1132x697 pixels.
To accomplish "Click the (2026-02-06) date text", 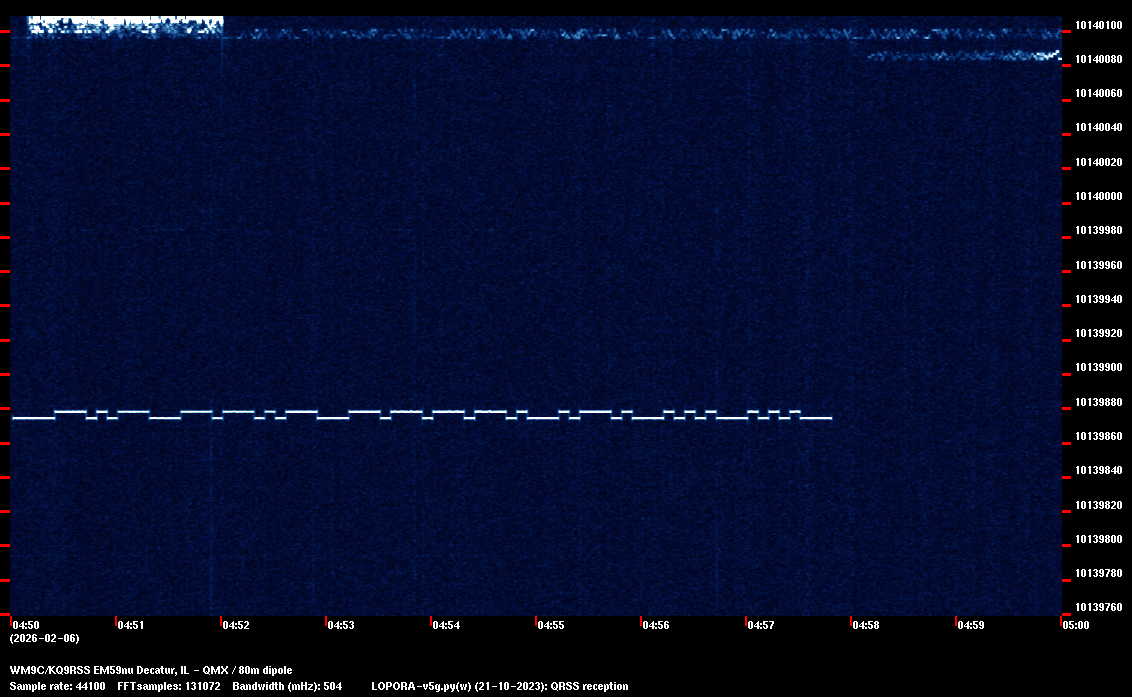I will pos(44,638).
